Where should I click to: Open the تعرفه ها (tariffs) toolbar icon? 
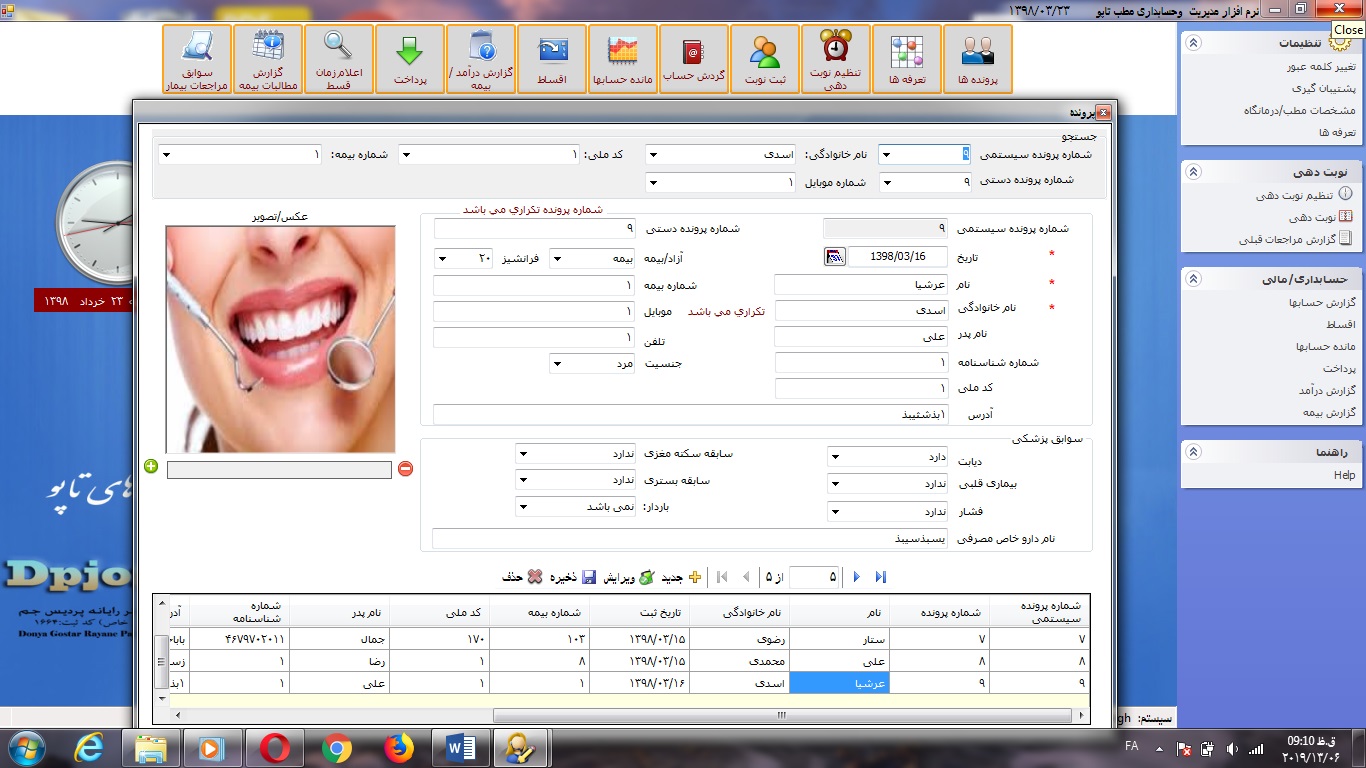906,58
